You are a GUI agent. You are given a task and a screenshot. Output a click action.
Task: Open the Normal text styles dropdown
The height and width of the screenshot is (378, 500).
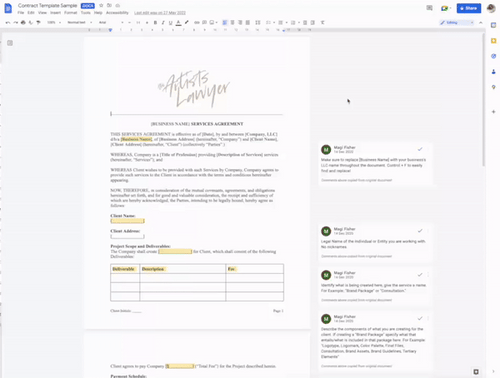(79, 23)
